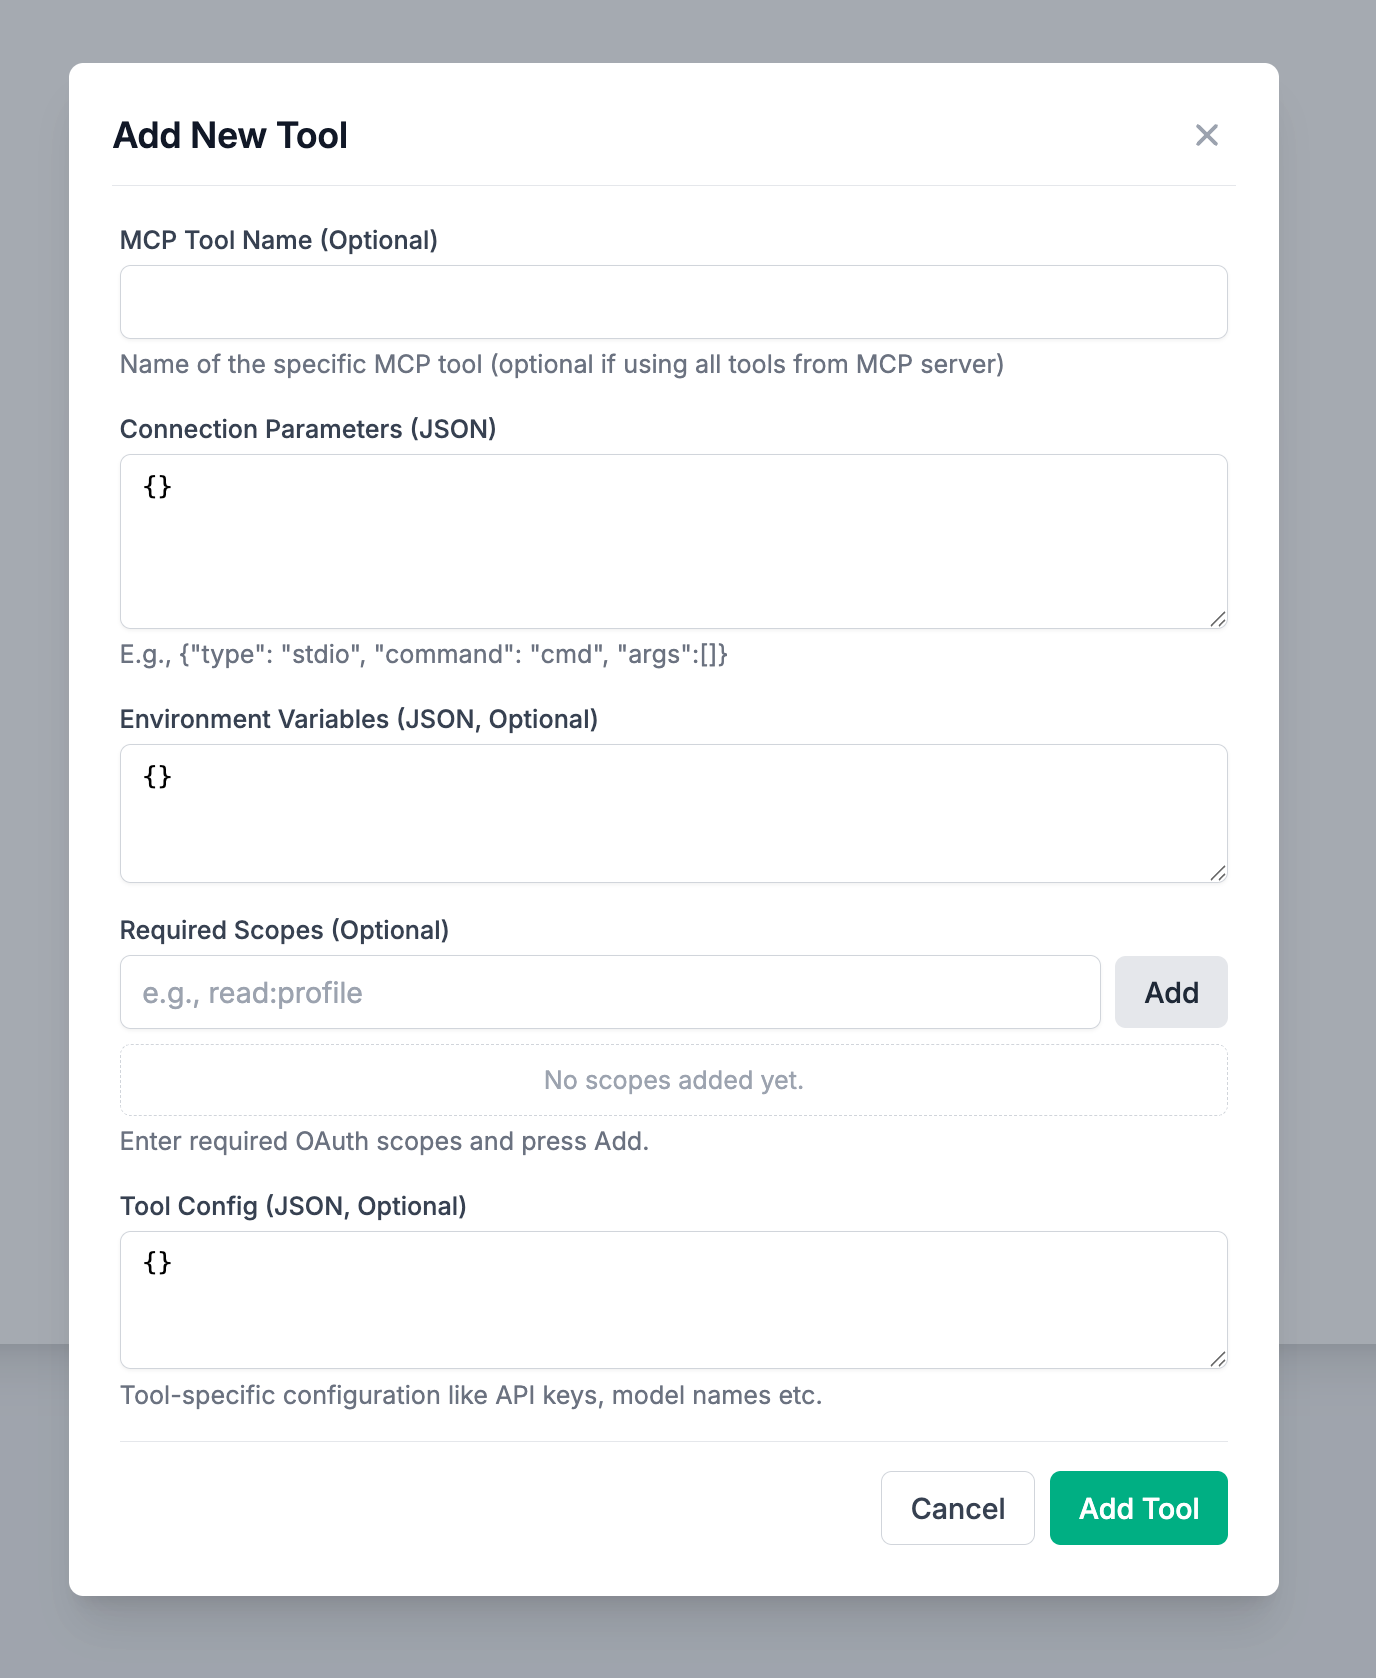
Task: Click the resize handle of Connection Parameters box
Action: pyautogui.click(x=1218, y=620)
